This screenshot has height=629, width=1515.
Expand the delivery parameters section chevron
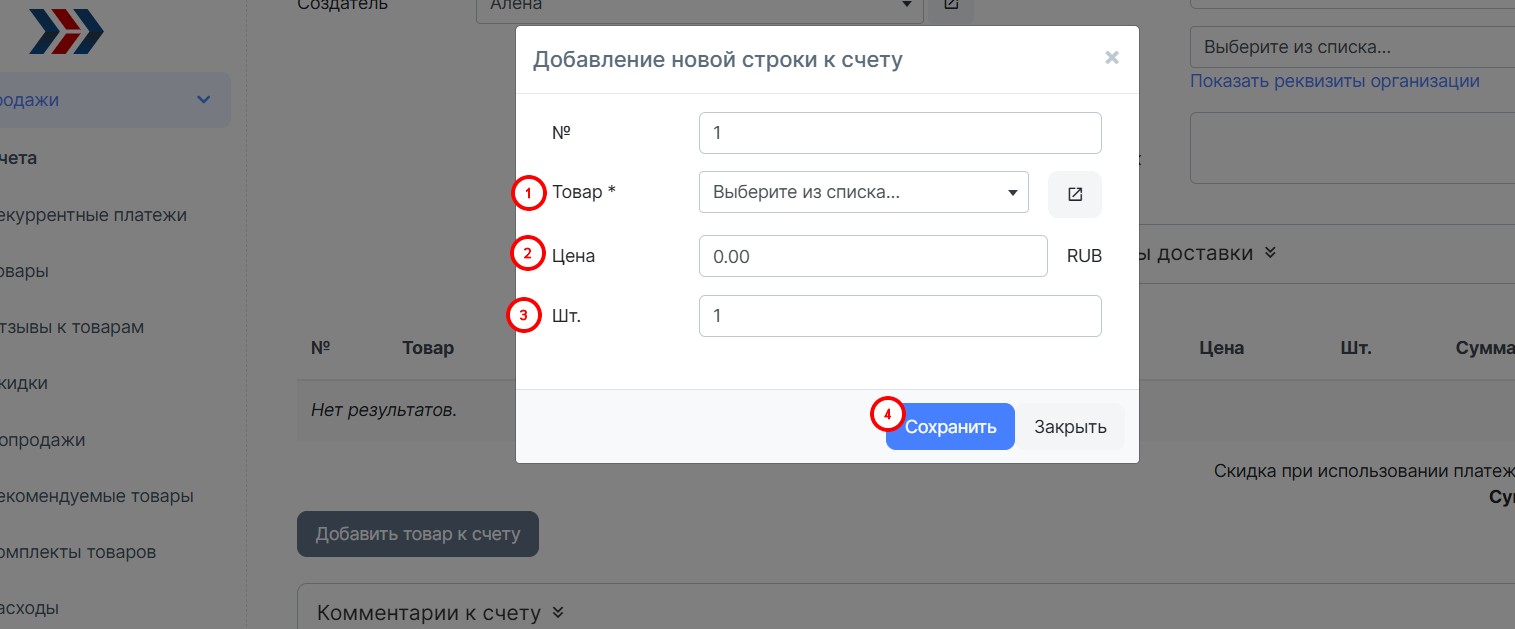[1270, 253]
